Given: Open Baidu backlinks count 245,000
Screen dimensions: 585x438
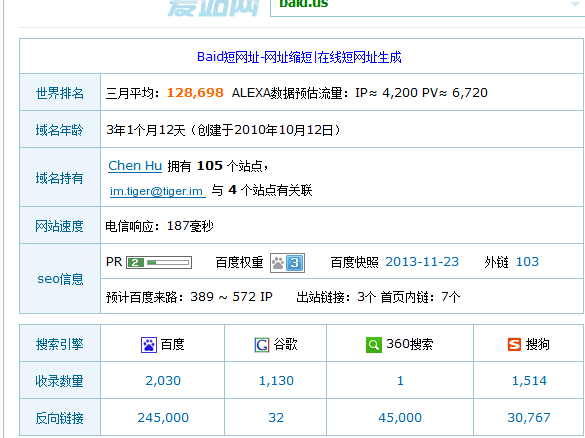Looking at the screenshot, I should tap(163, 418).
